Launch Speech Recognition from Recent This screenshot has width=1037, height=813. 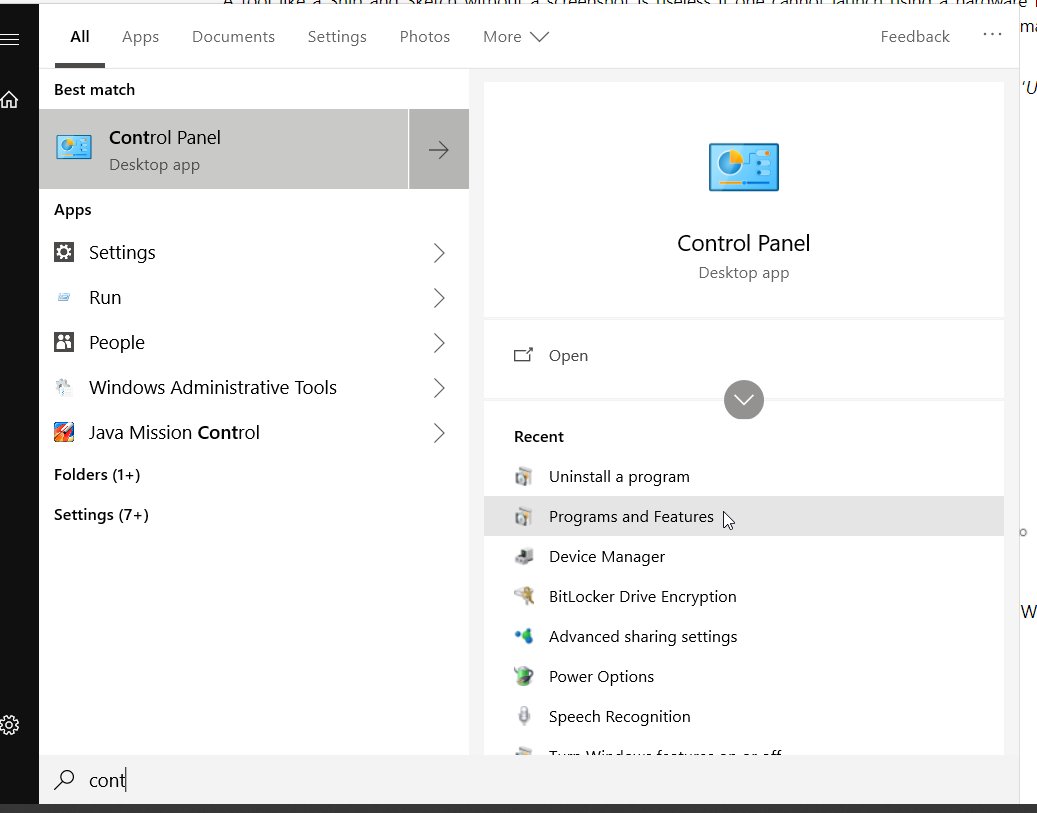(620, 716)
